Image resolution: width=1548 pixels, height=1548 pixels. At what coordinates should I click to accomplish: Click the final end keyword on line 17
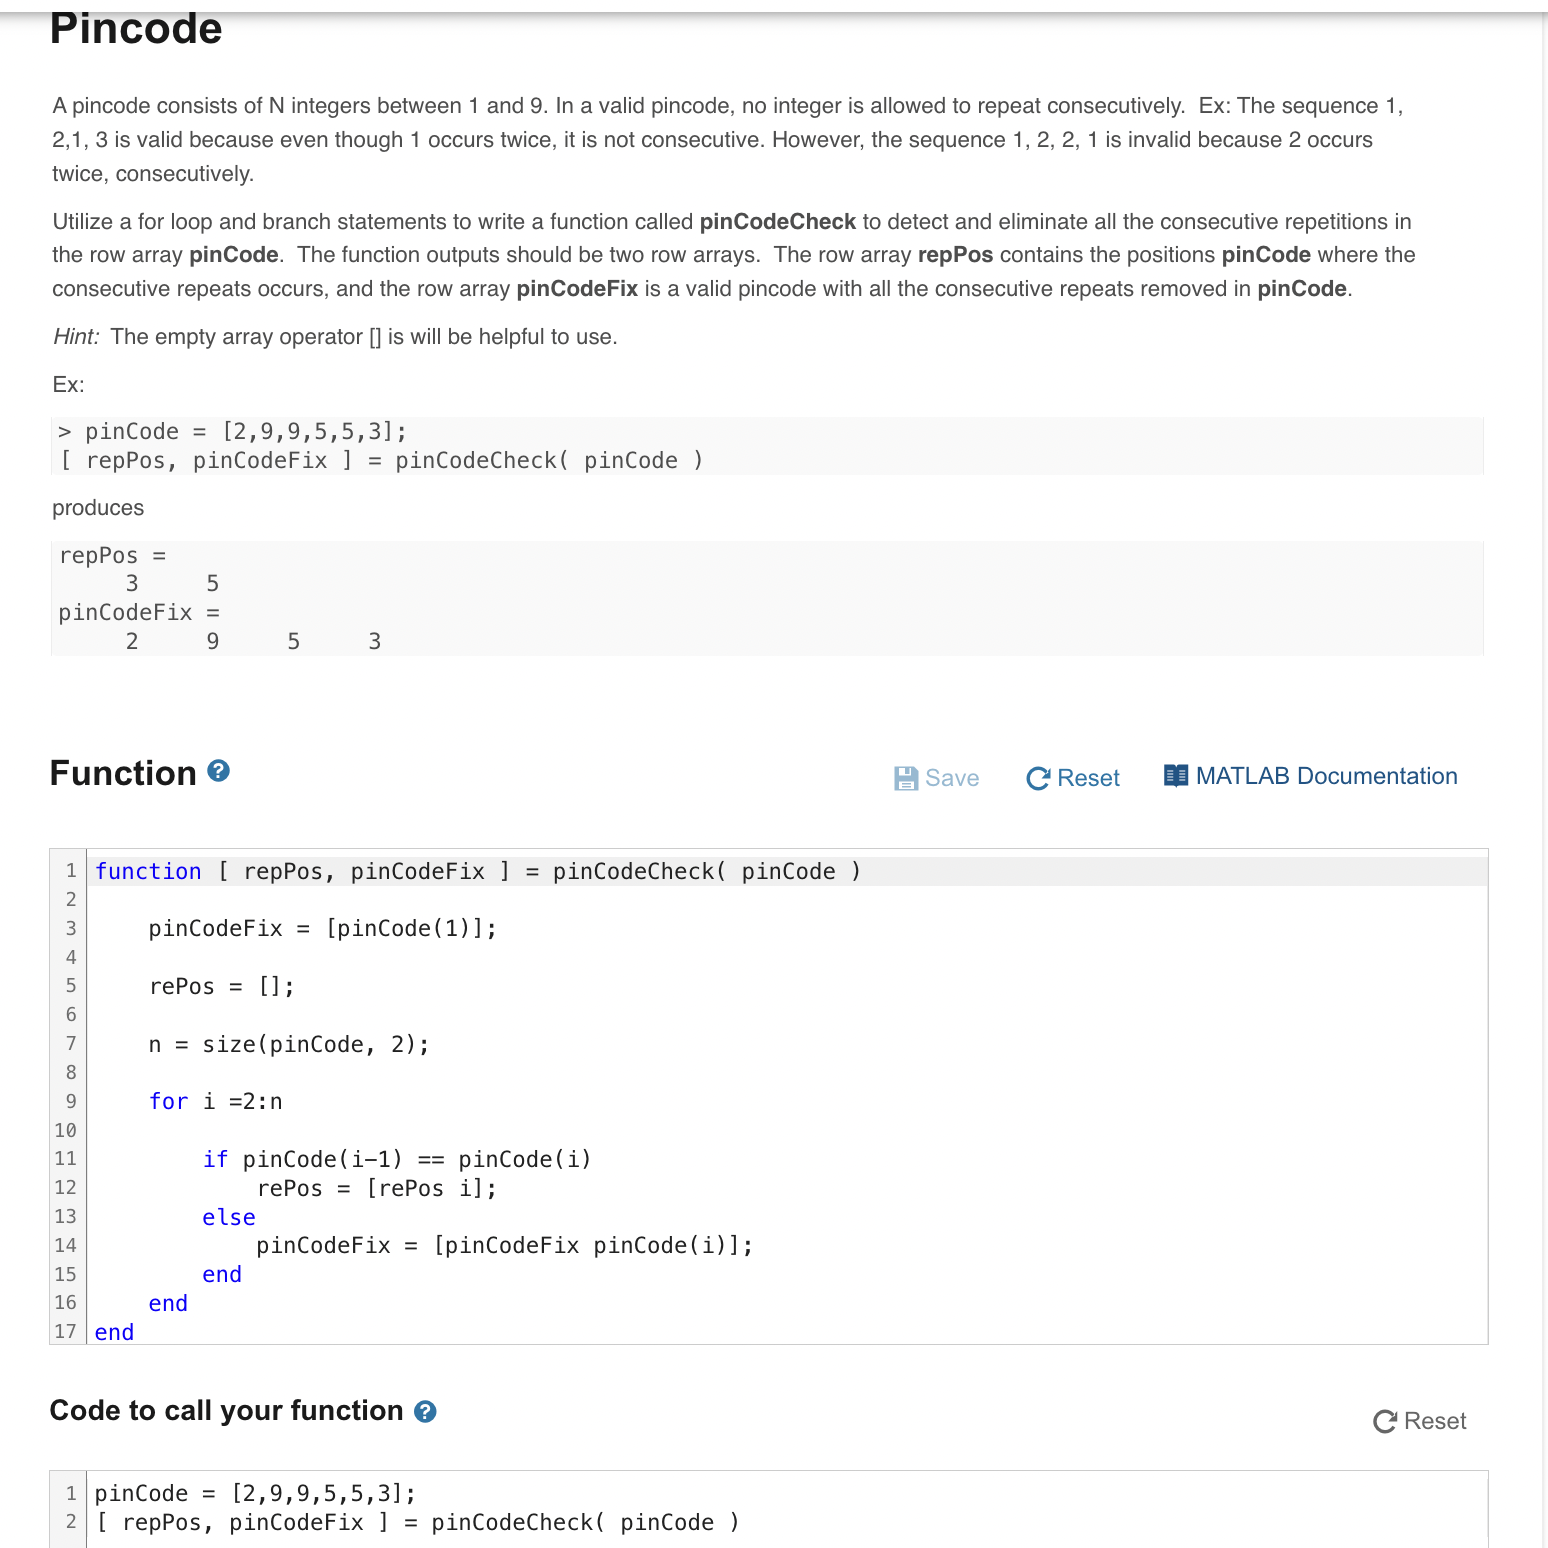pyautogui.click(x=112, y=1331)
